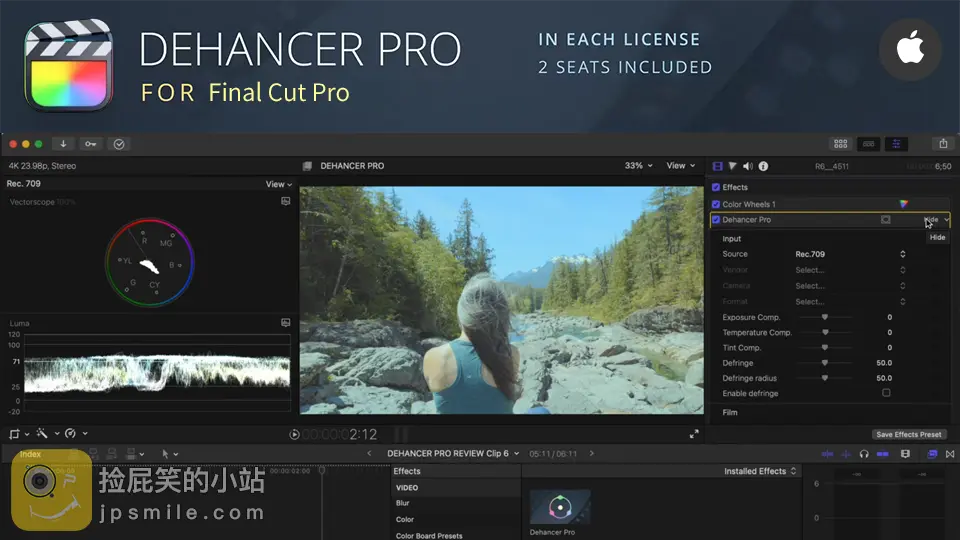Image resolution: width=960 pixels, height=540 pixels.
Task: Disable the Color Wheels 1 effect checkbox
Action: tap(716, 204)
